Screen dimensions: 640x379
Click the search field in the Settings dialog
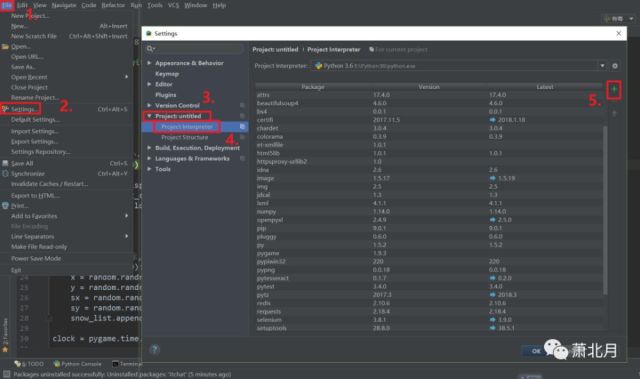pyautogui.click(x=194, y=49)
